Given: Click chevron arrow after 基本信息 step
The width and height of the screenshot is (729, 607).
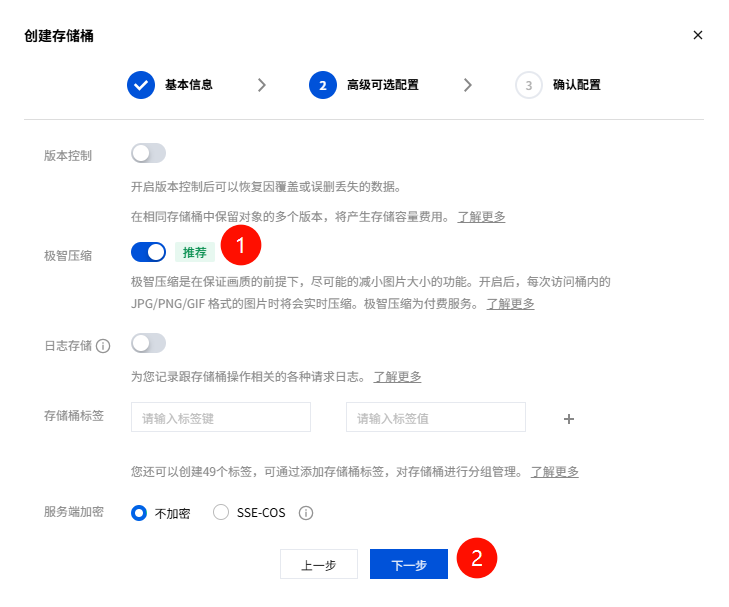Looking at the screenshot, I should (x=262, y=85).
